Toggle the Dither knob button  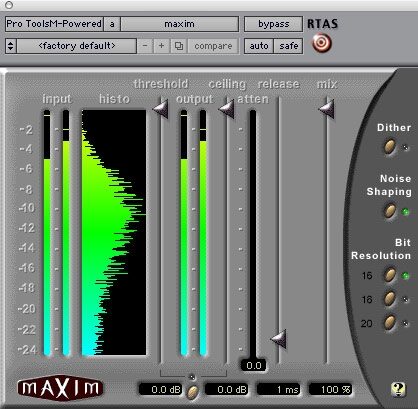tap(390, 147)
